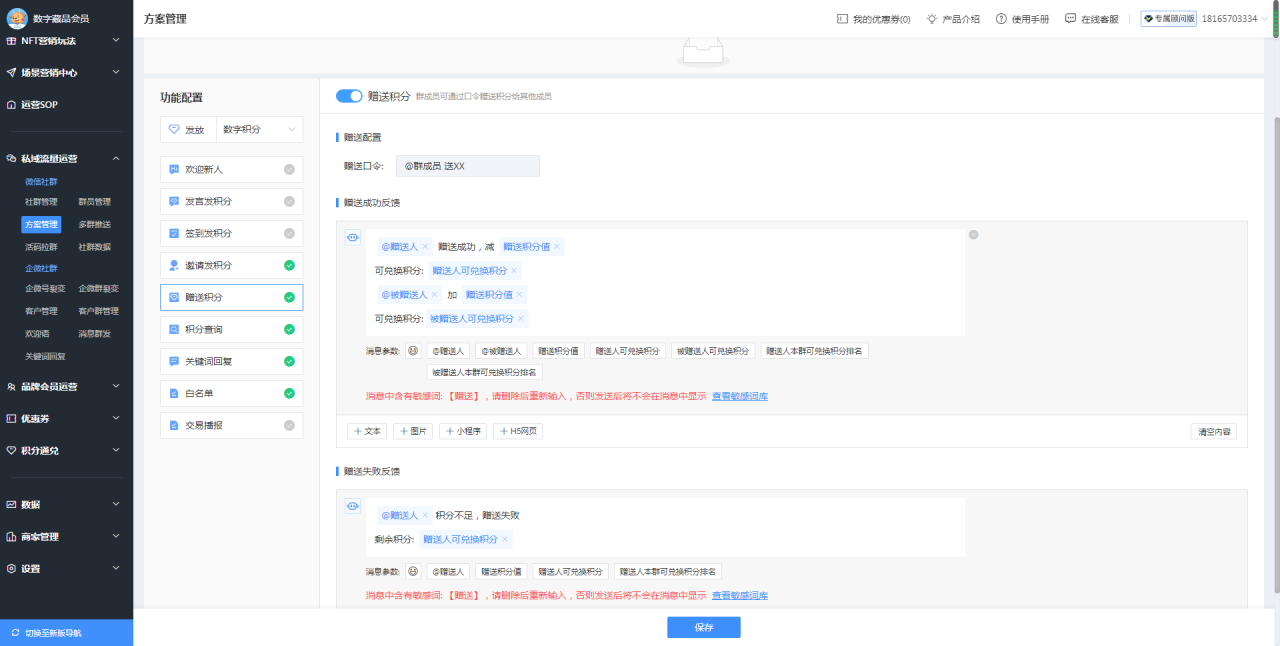Click the emoji picker beside 消息参数
Viewport: 1280px width, 646px height.
point(415,350)
